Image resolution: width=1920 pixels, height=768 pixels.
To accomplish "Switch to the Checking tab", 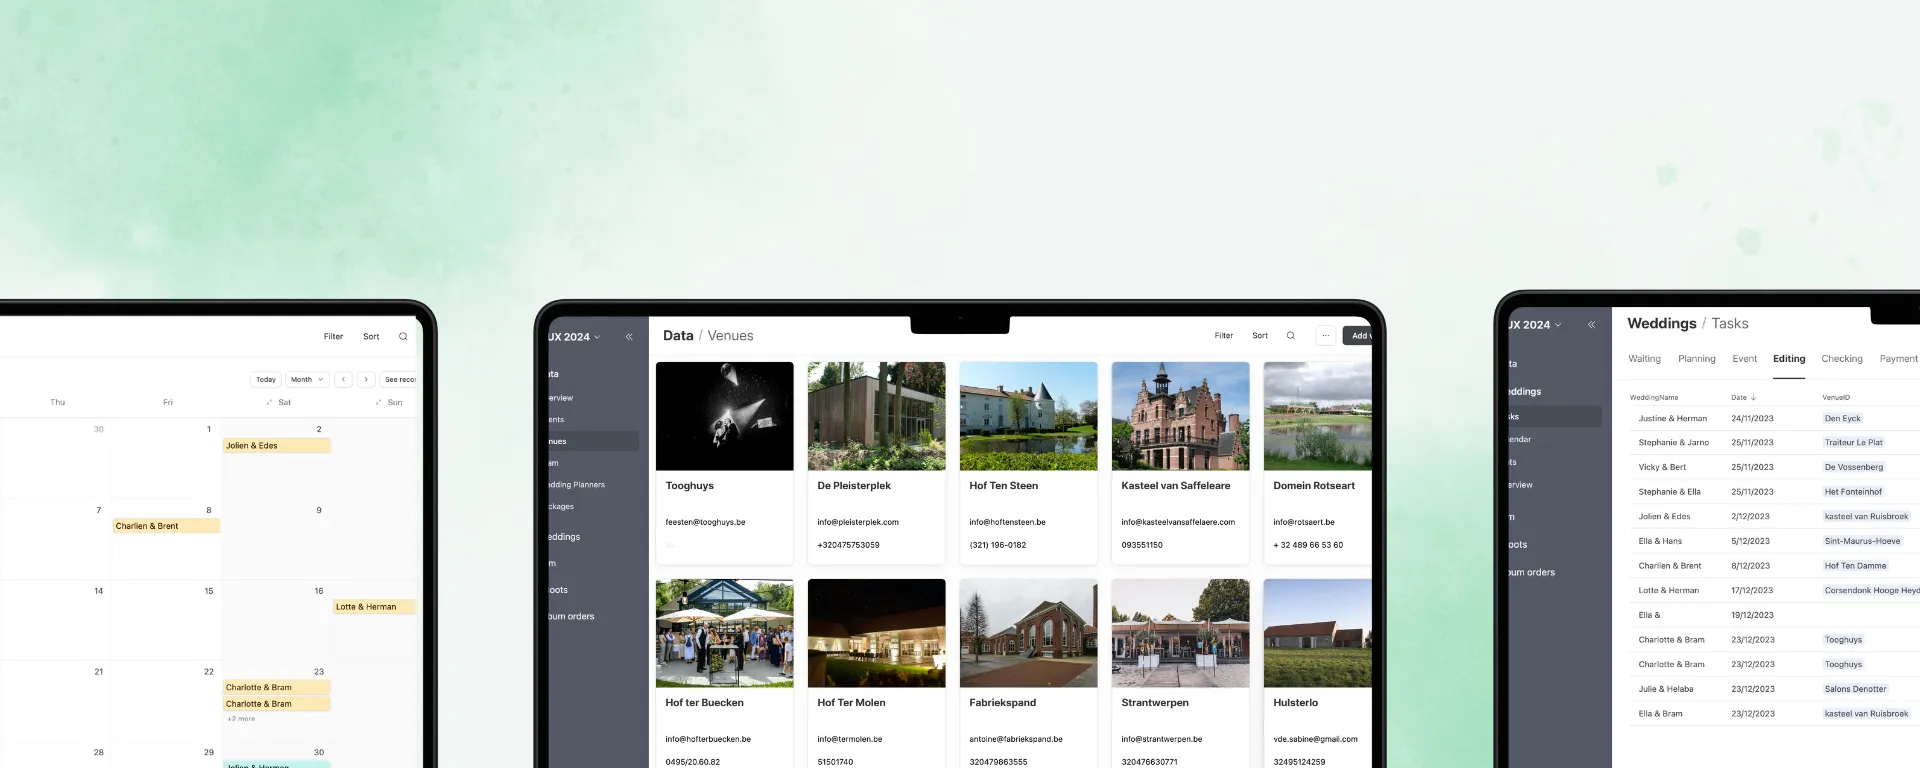I will [x=1841, y=359].
